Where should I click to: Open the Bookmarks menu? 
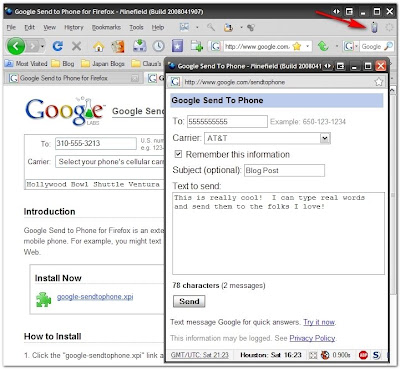(x=106, y=27)
